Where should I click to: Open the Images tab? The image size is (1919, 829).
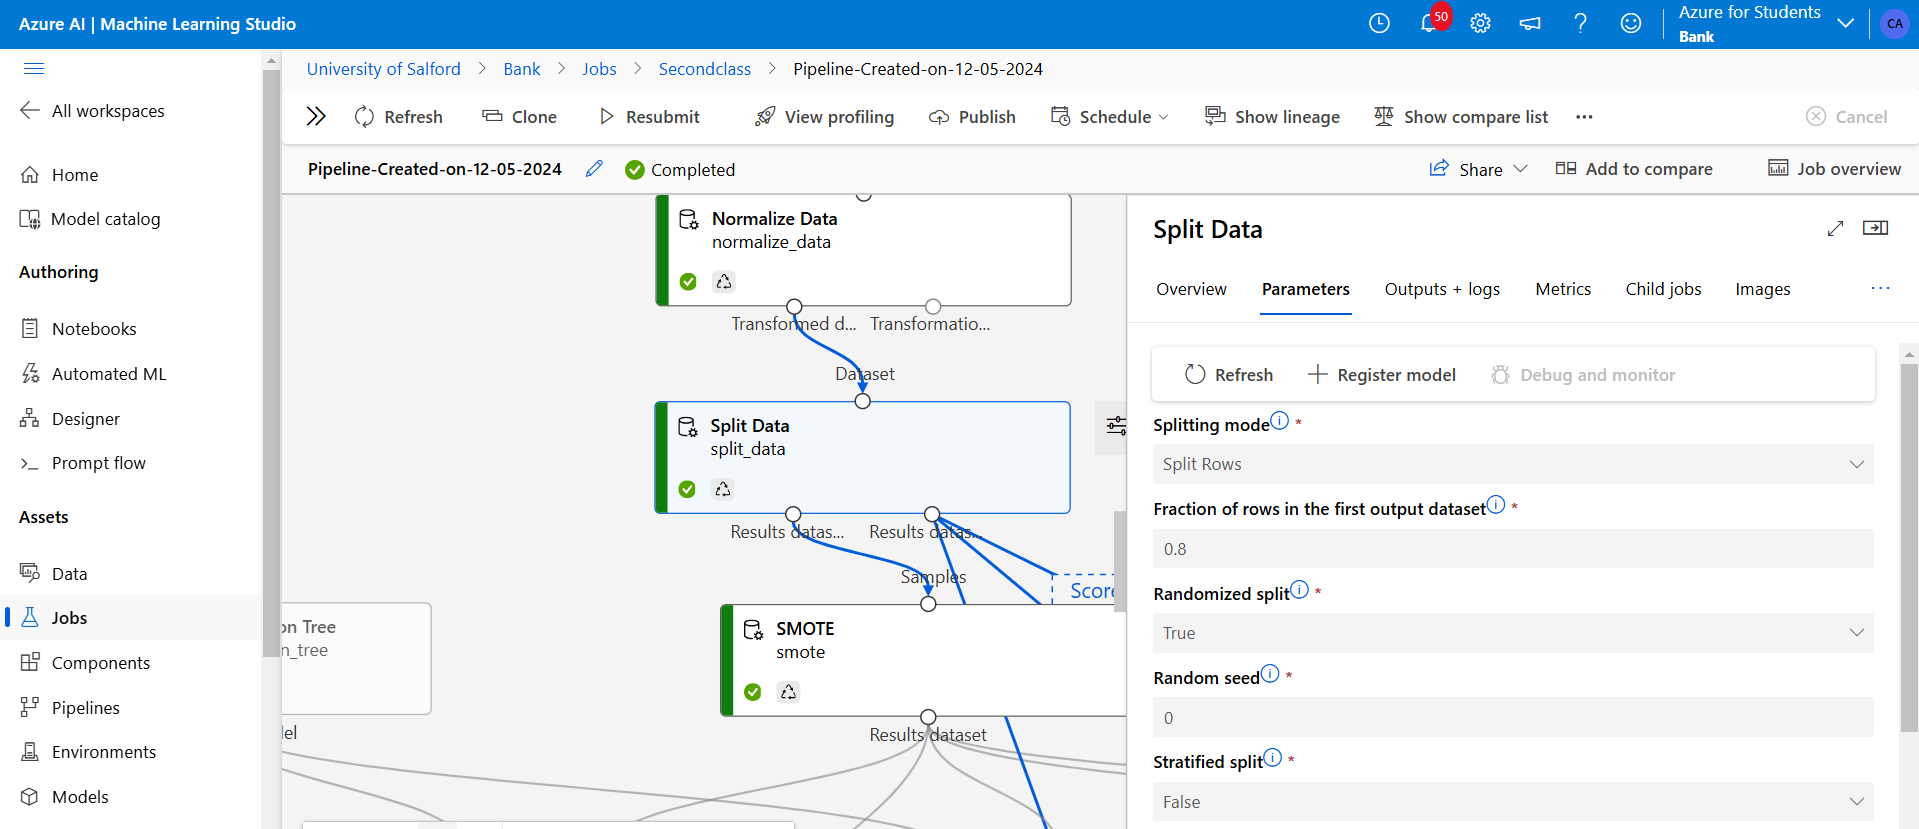[x=1763, y=289]
